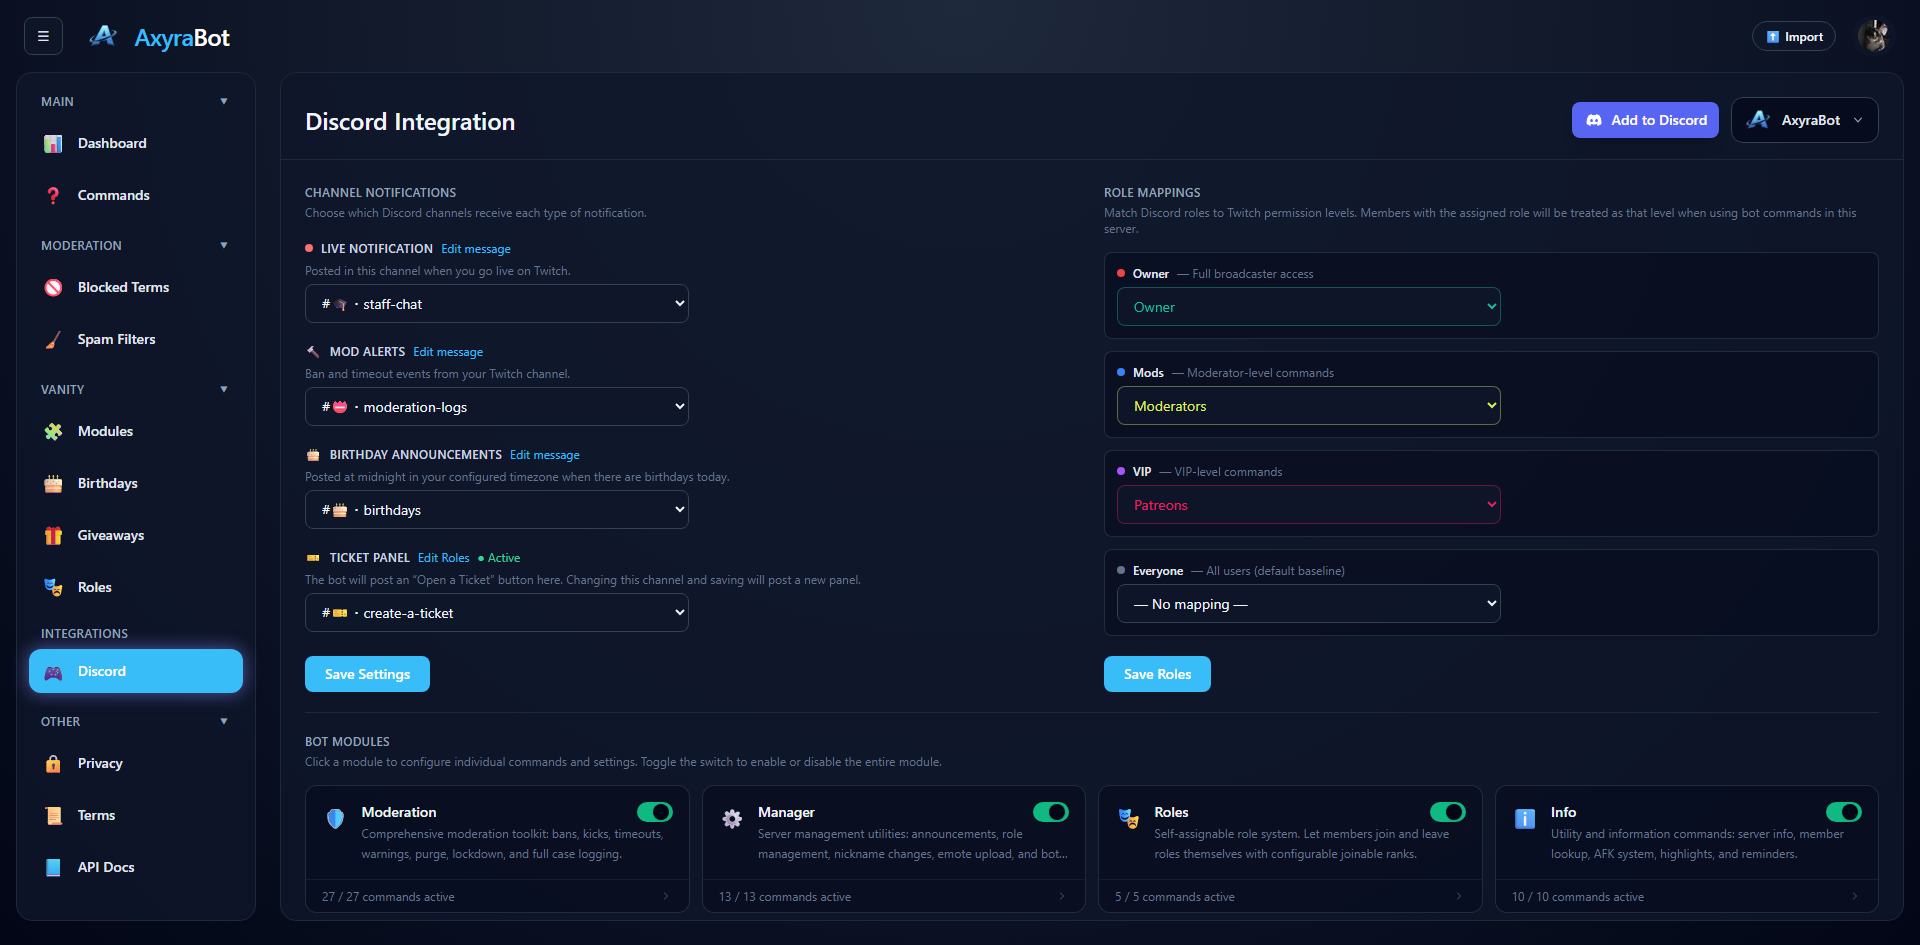The width and height of the screenshot is (1920, 945).
Task: Collapse the MAIN sidebar section
Action: click(224, 101)
